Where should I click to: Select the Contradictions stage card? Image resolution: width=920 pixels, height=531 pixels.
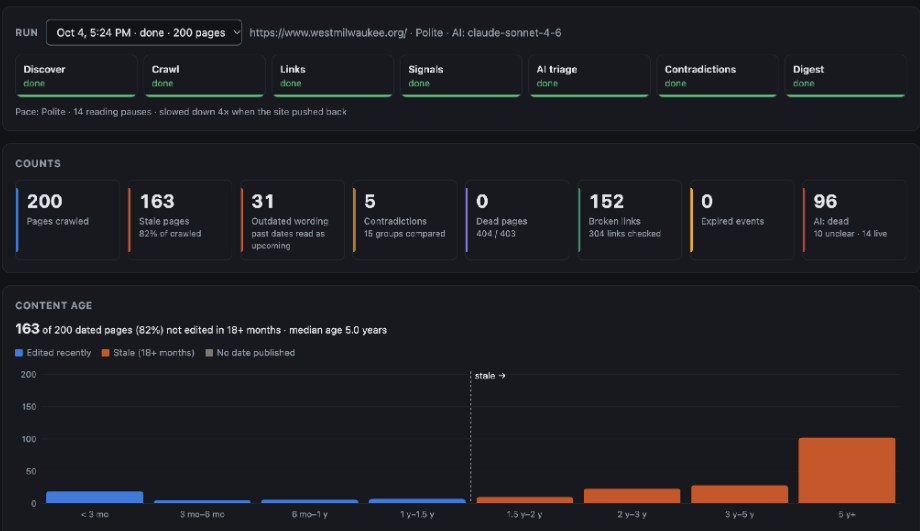coord(718,76)
